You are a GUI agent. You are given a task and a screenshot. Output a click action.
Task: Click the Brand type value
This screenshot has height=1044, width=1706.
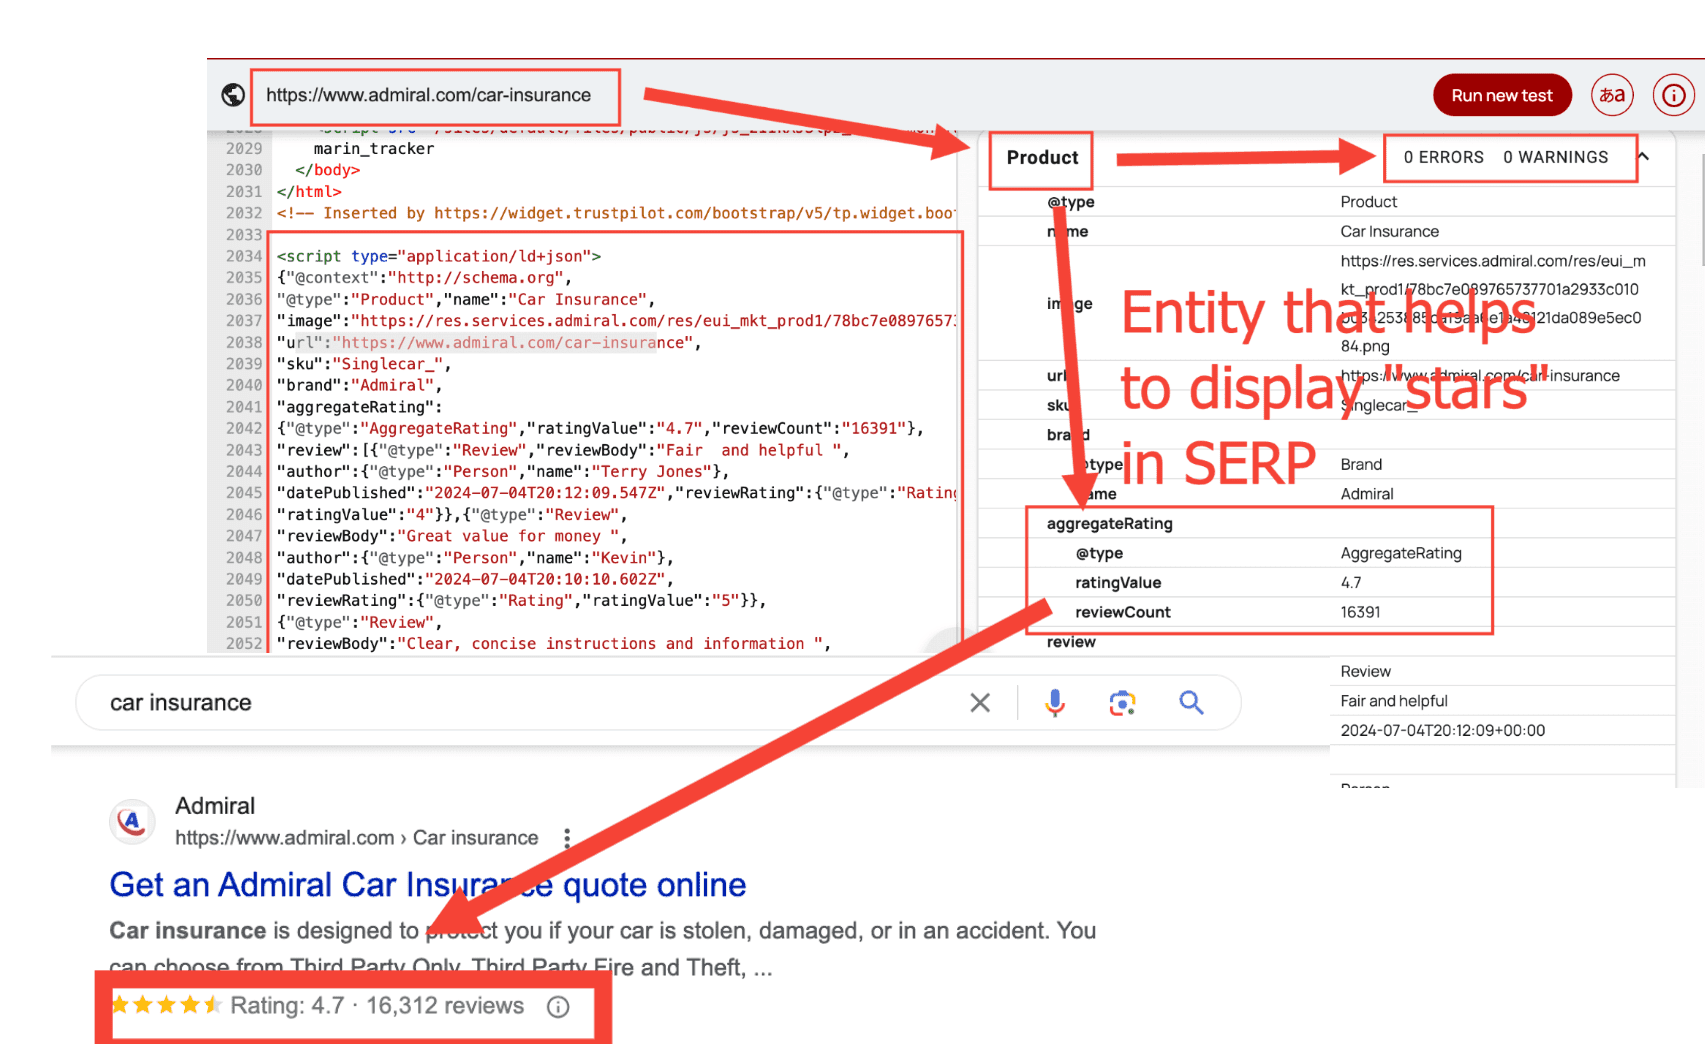pos(1361,465)
